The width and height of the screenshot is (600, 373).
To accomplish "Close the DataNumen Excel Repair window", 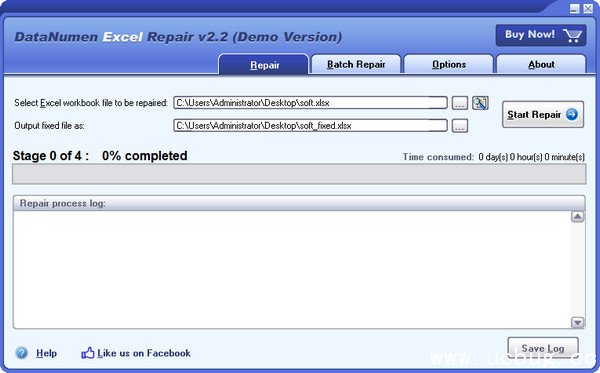I will coord(588,8).
